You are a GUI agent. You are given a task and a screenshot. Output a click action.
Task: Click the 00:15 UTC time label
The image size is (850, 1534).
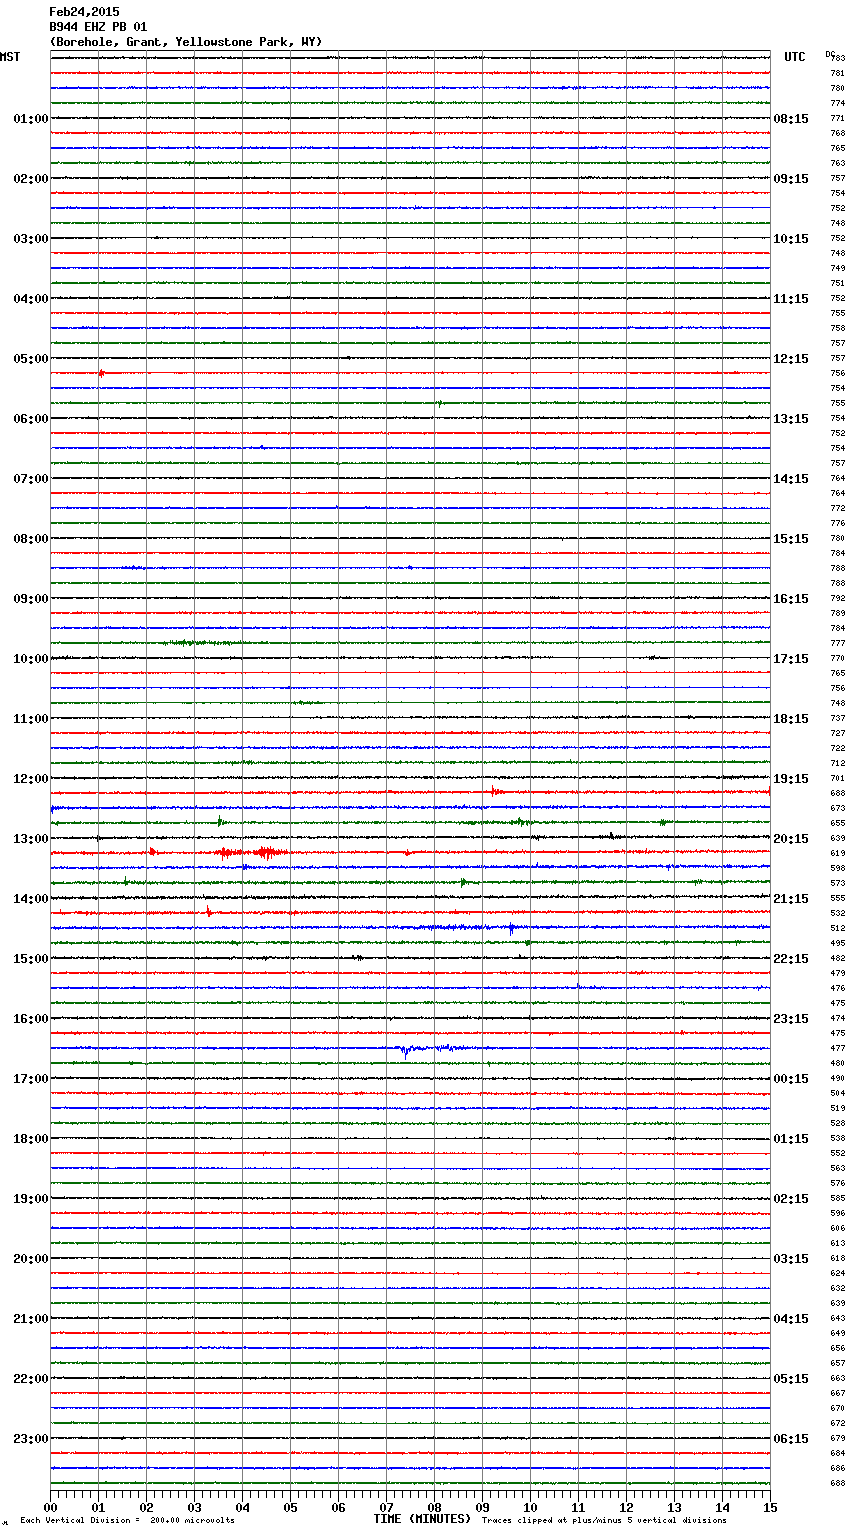pyautogui.click(x=791, y=1079)
